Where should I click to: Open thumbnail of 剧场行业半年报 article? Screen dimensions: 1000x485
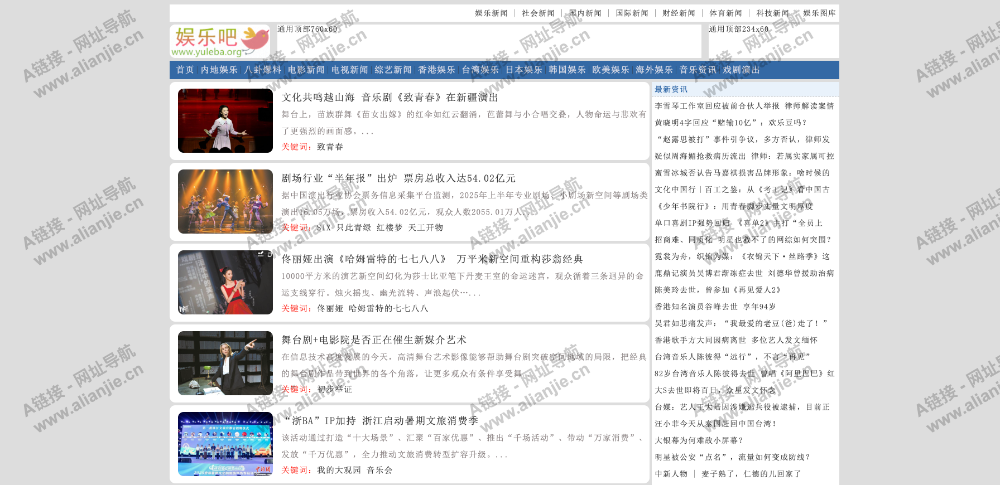[x=225, y=201]
